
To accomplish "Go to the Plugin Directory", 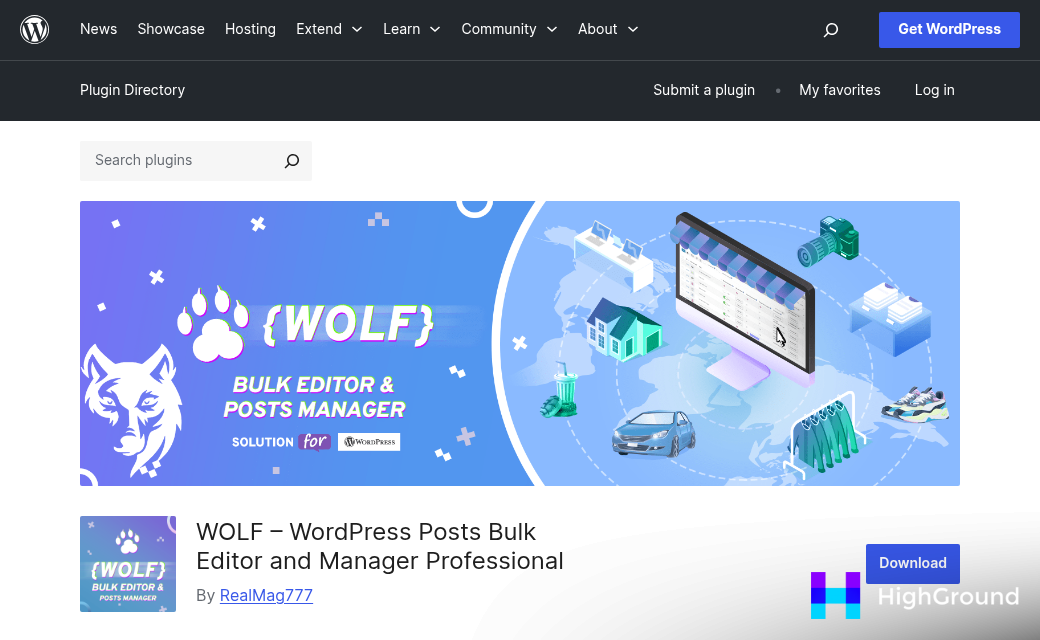I will [x=132, y=90].
